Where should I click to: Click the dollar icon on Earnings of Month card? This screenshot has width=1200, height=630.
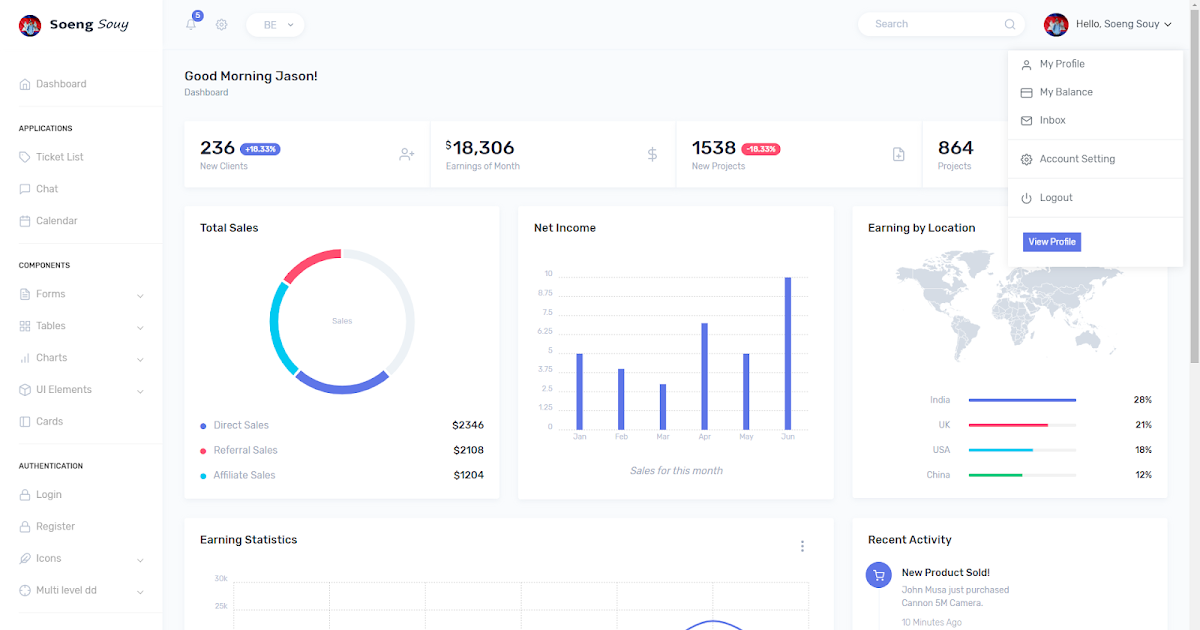[x=652, y=154]
